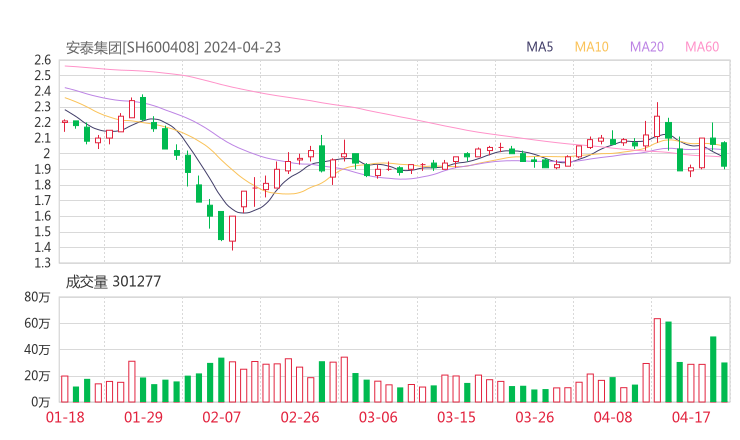Viewport: 740px width, 440px height.
Task: Click the MA5 legend label
Action: tap(539, 47)
